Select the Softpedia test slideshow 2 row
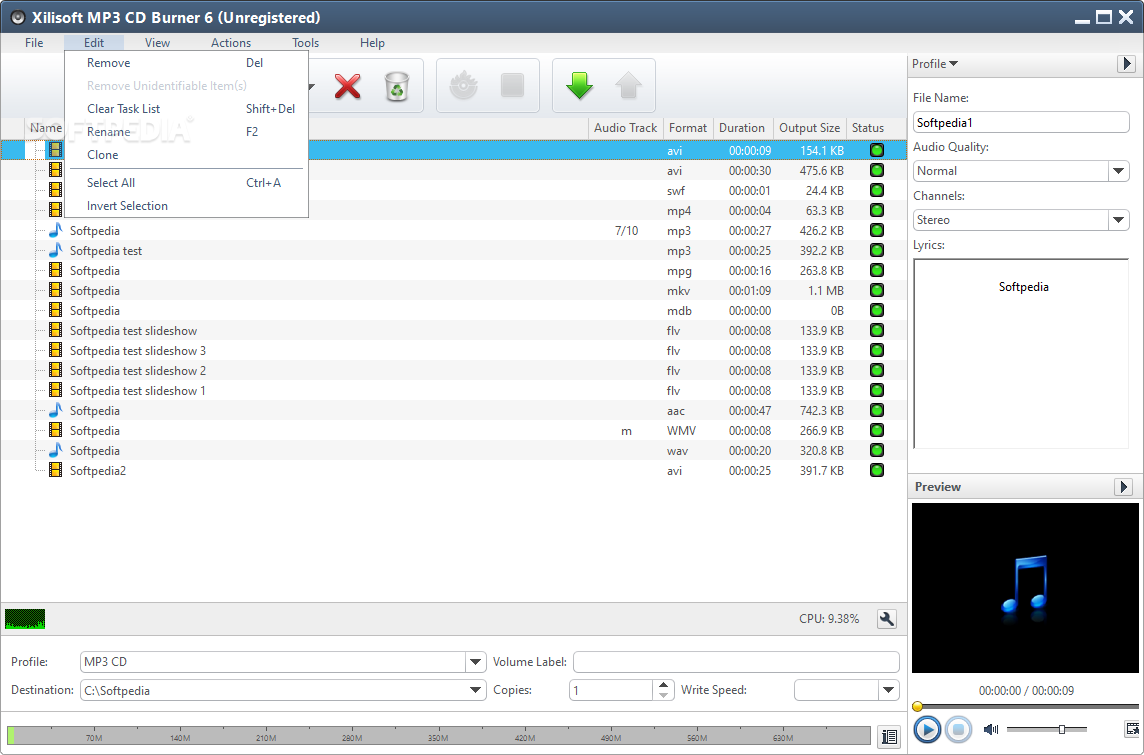 click(x=453, y=371)
